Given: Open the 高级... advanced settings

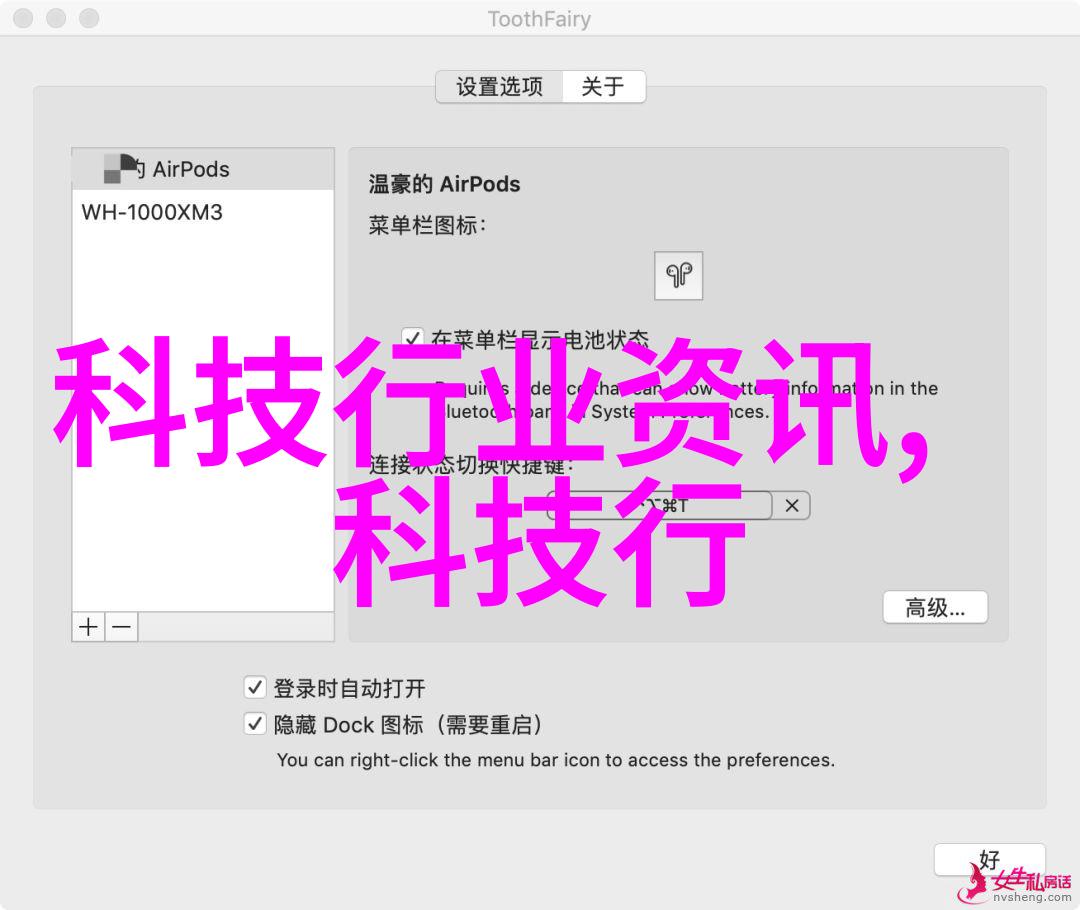Looking at the screenshot, I should (935, 608).
